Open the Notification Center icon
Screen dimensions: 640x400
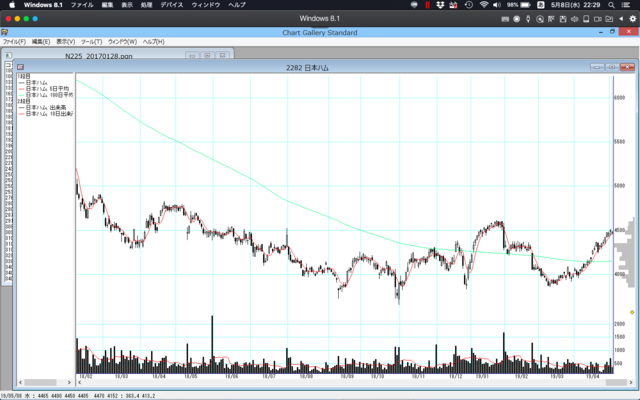[626, 5]
